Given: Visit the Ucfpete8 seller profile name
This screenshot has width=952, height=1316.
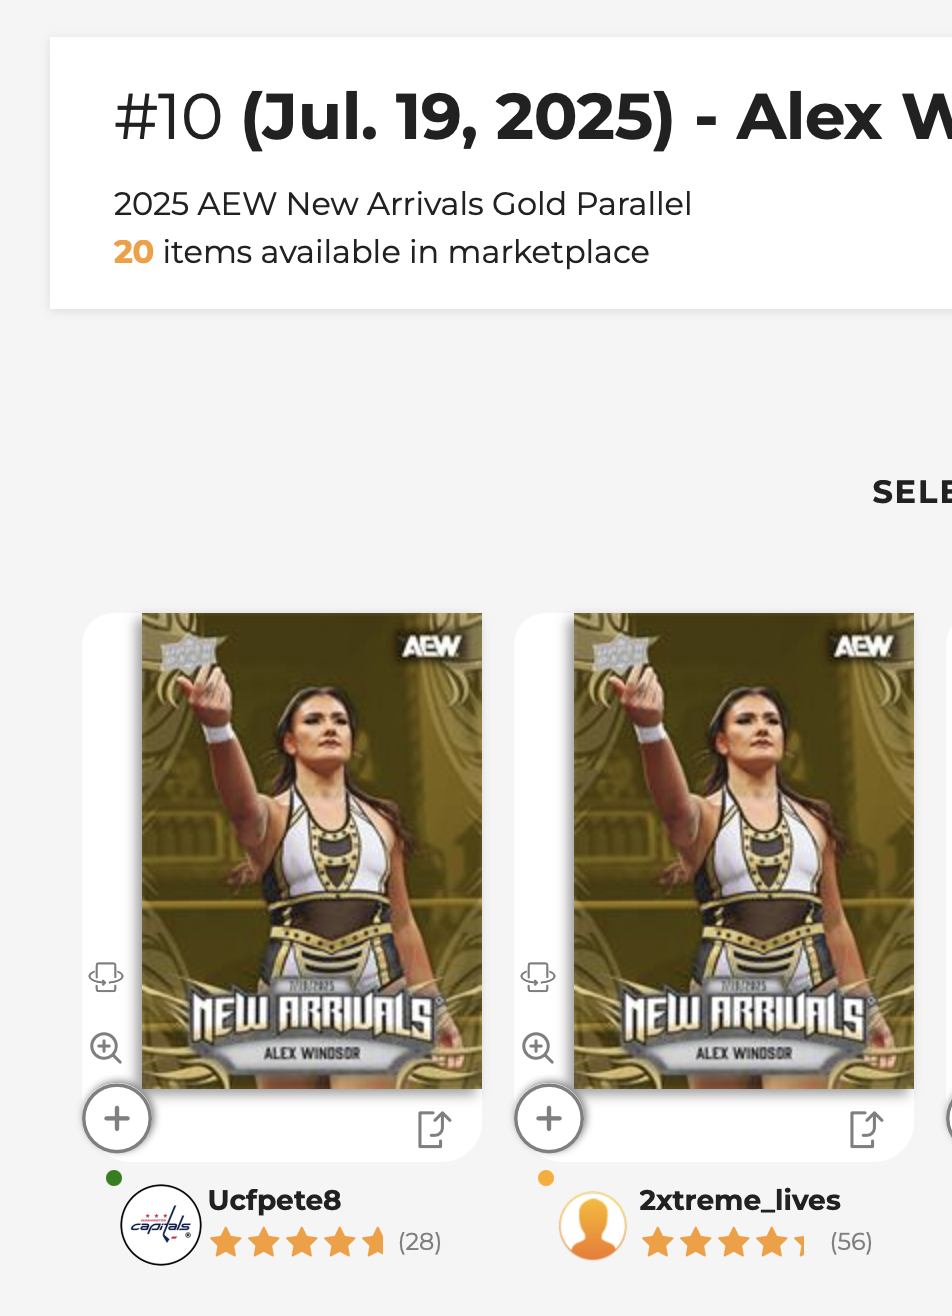Looking at the screenshot, I should (x=275, y=1200).
